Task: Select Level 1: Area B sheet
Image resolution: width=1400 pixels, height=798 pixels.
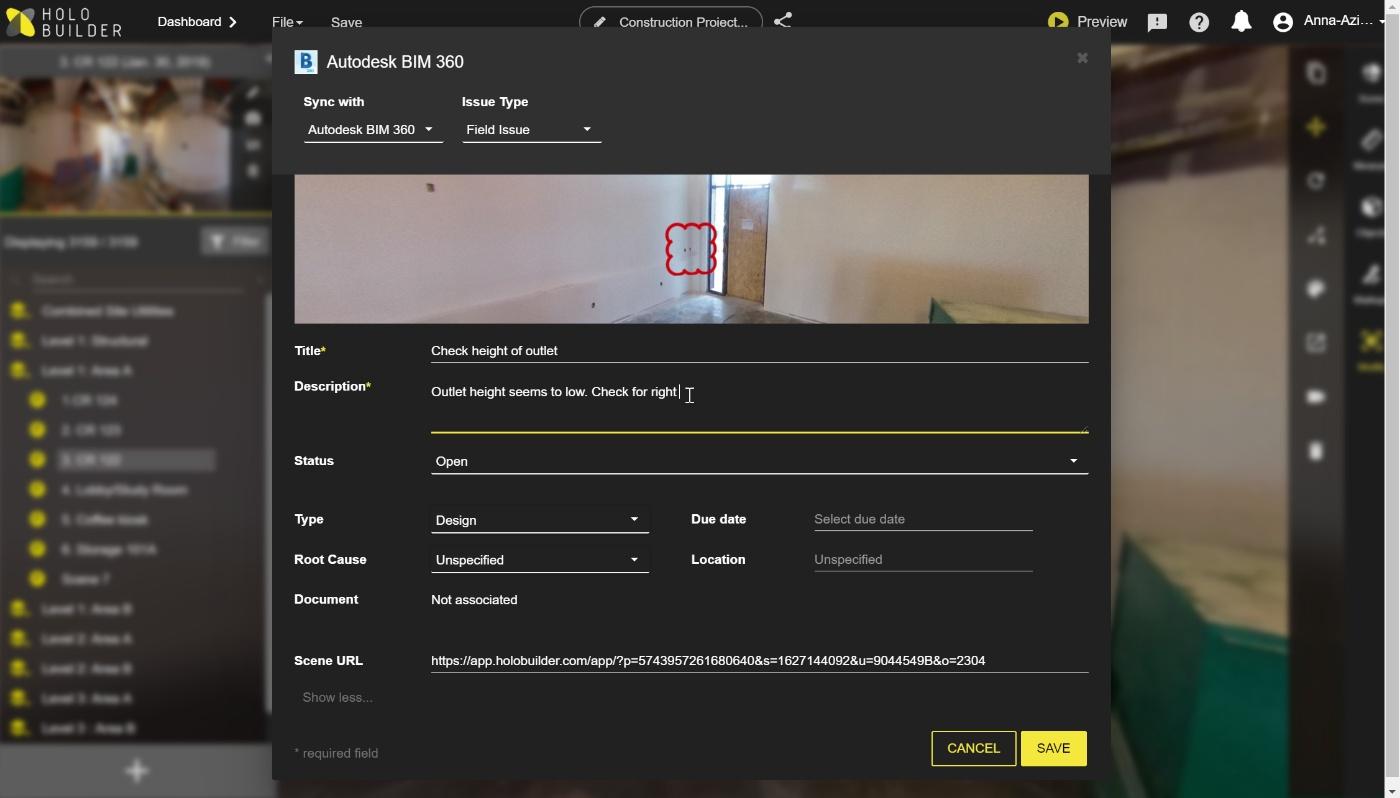Action: pyautogui.click(x=86, y=609)
